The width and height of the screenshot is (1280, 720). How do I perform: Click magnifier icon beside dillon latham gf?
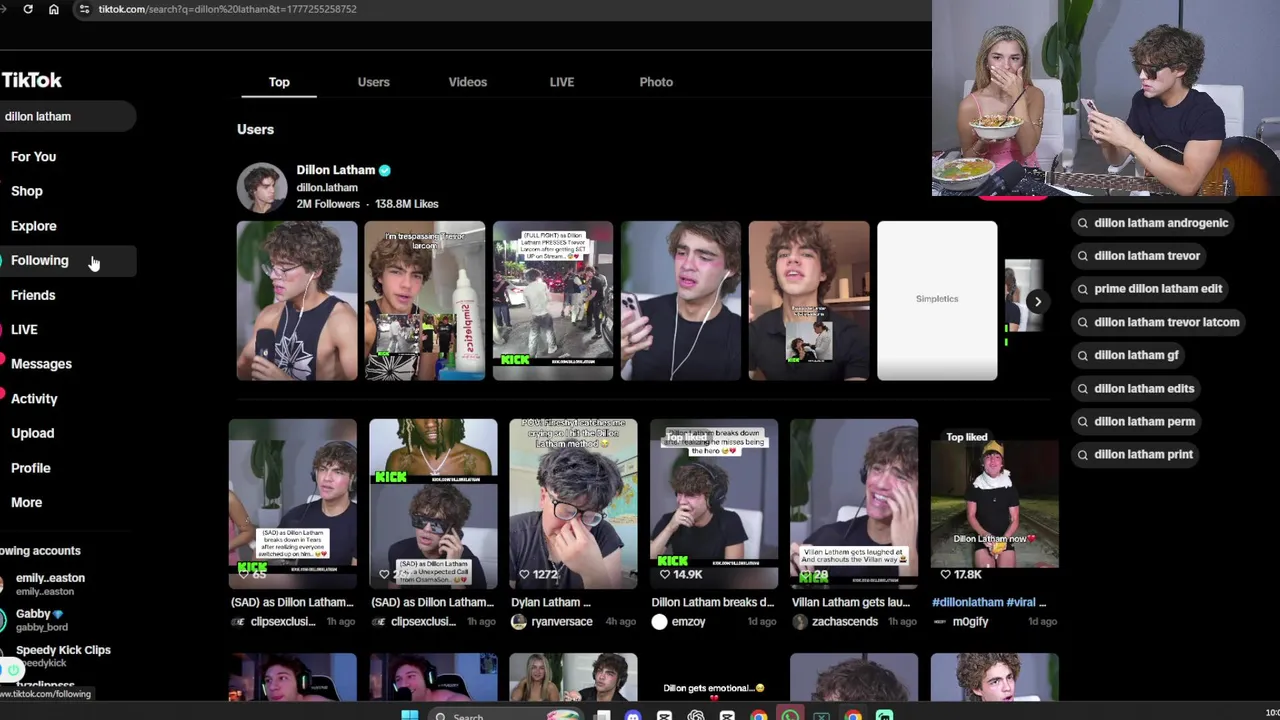pyautogui.click(x=1082, y=355)
